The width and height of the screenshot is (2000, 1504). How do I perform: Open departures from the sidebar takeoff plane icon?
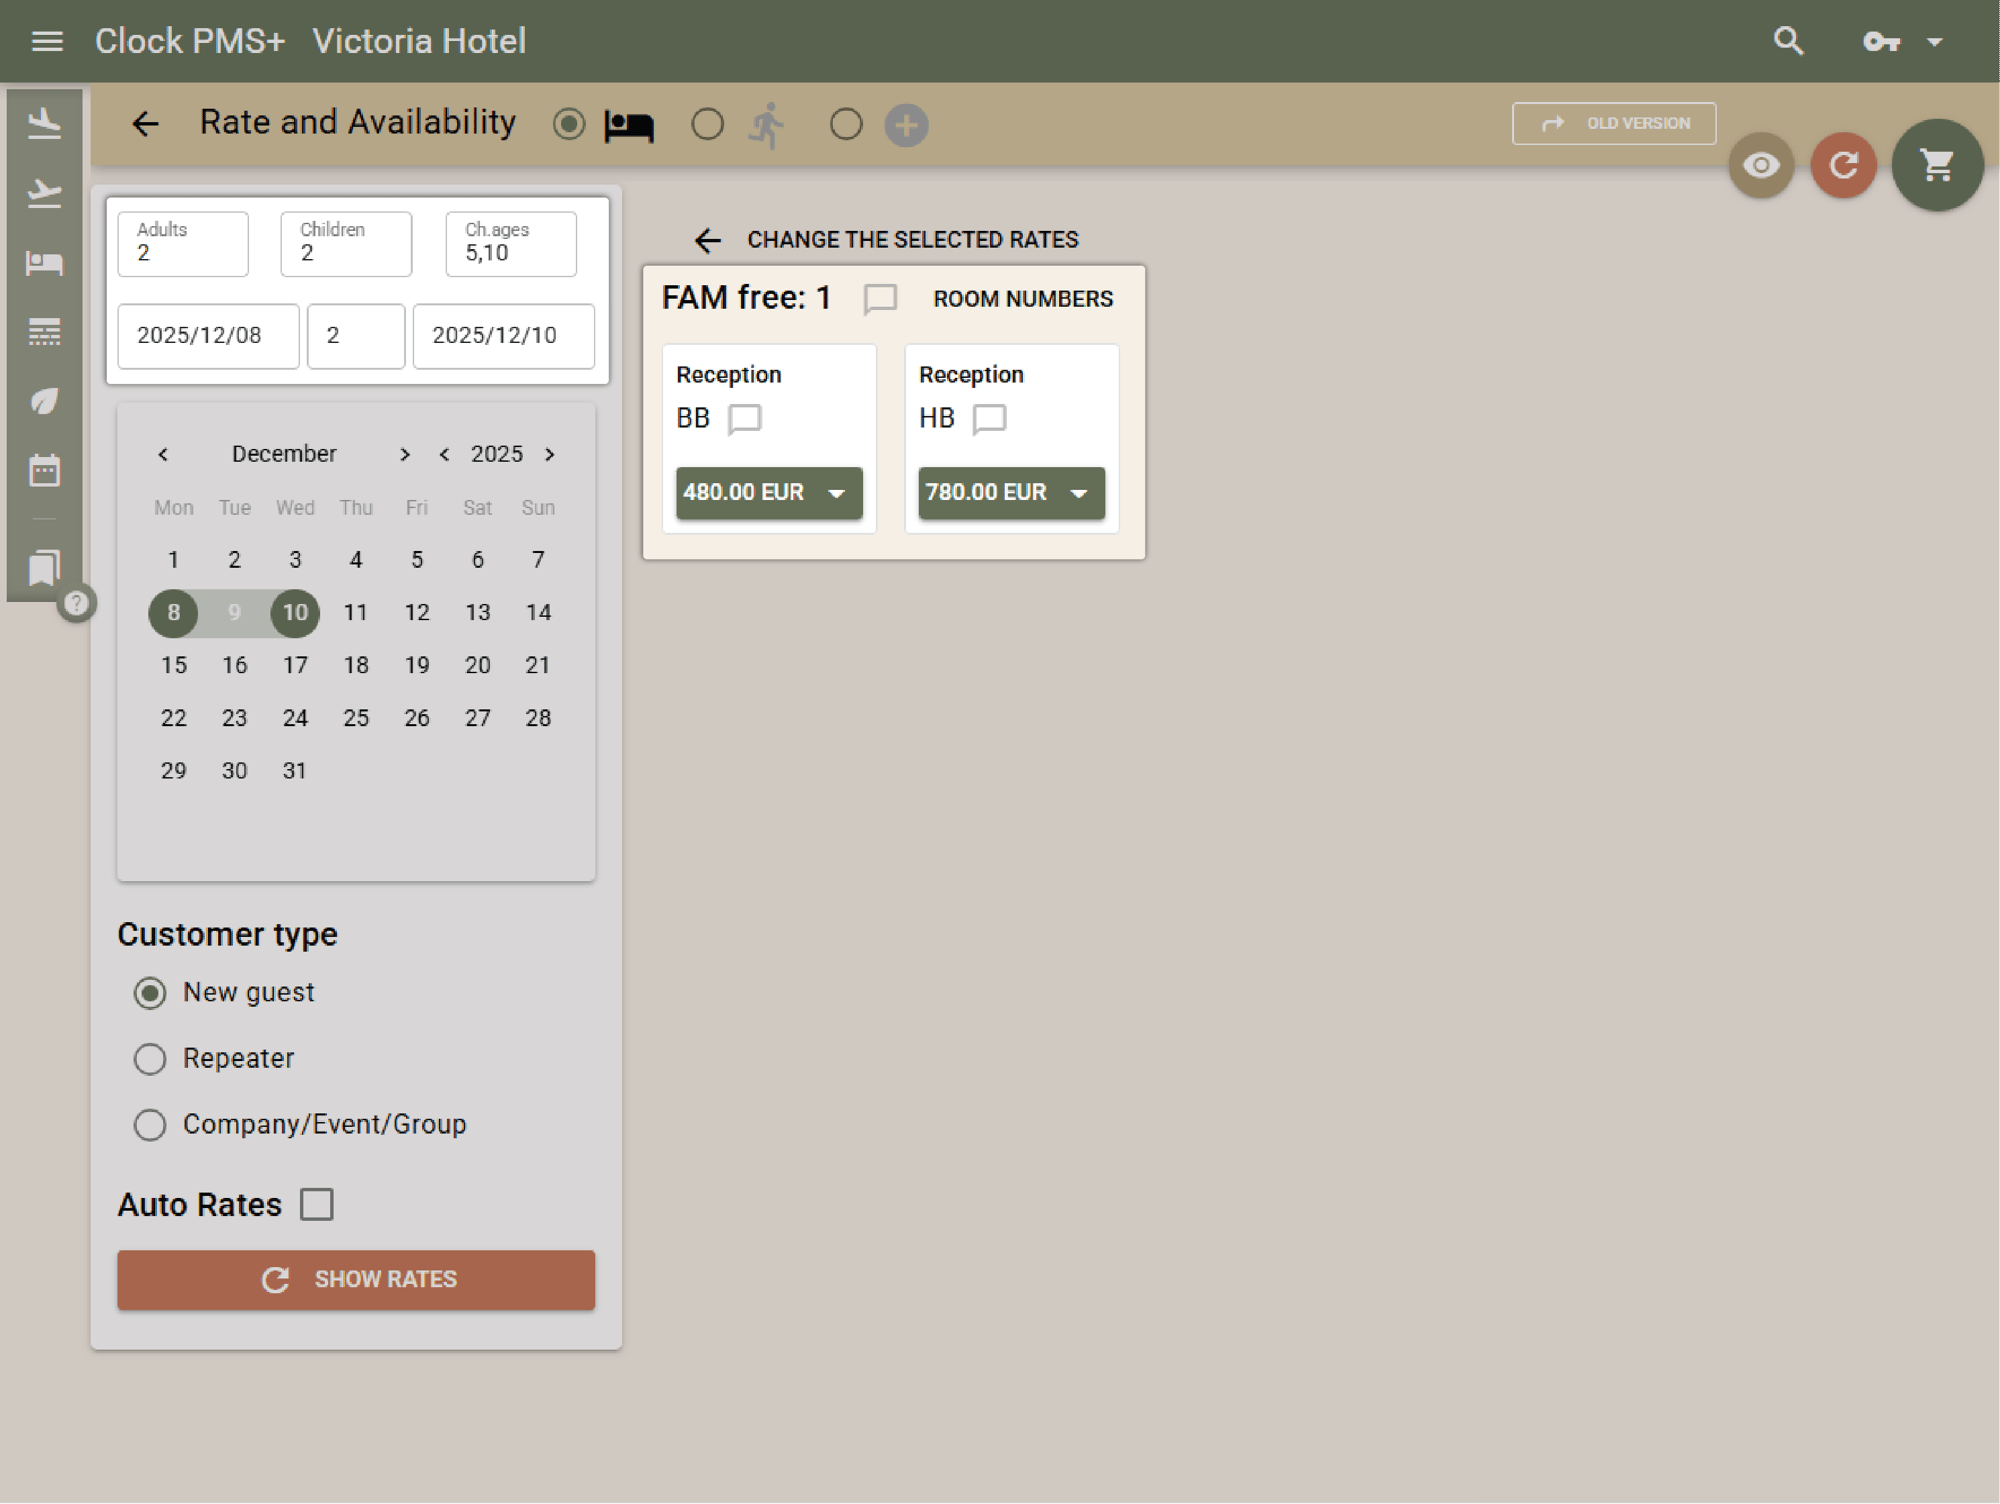click(44, 193)
